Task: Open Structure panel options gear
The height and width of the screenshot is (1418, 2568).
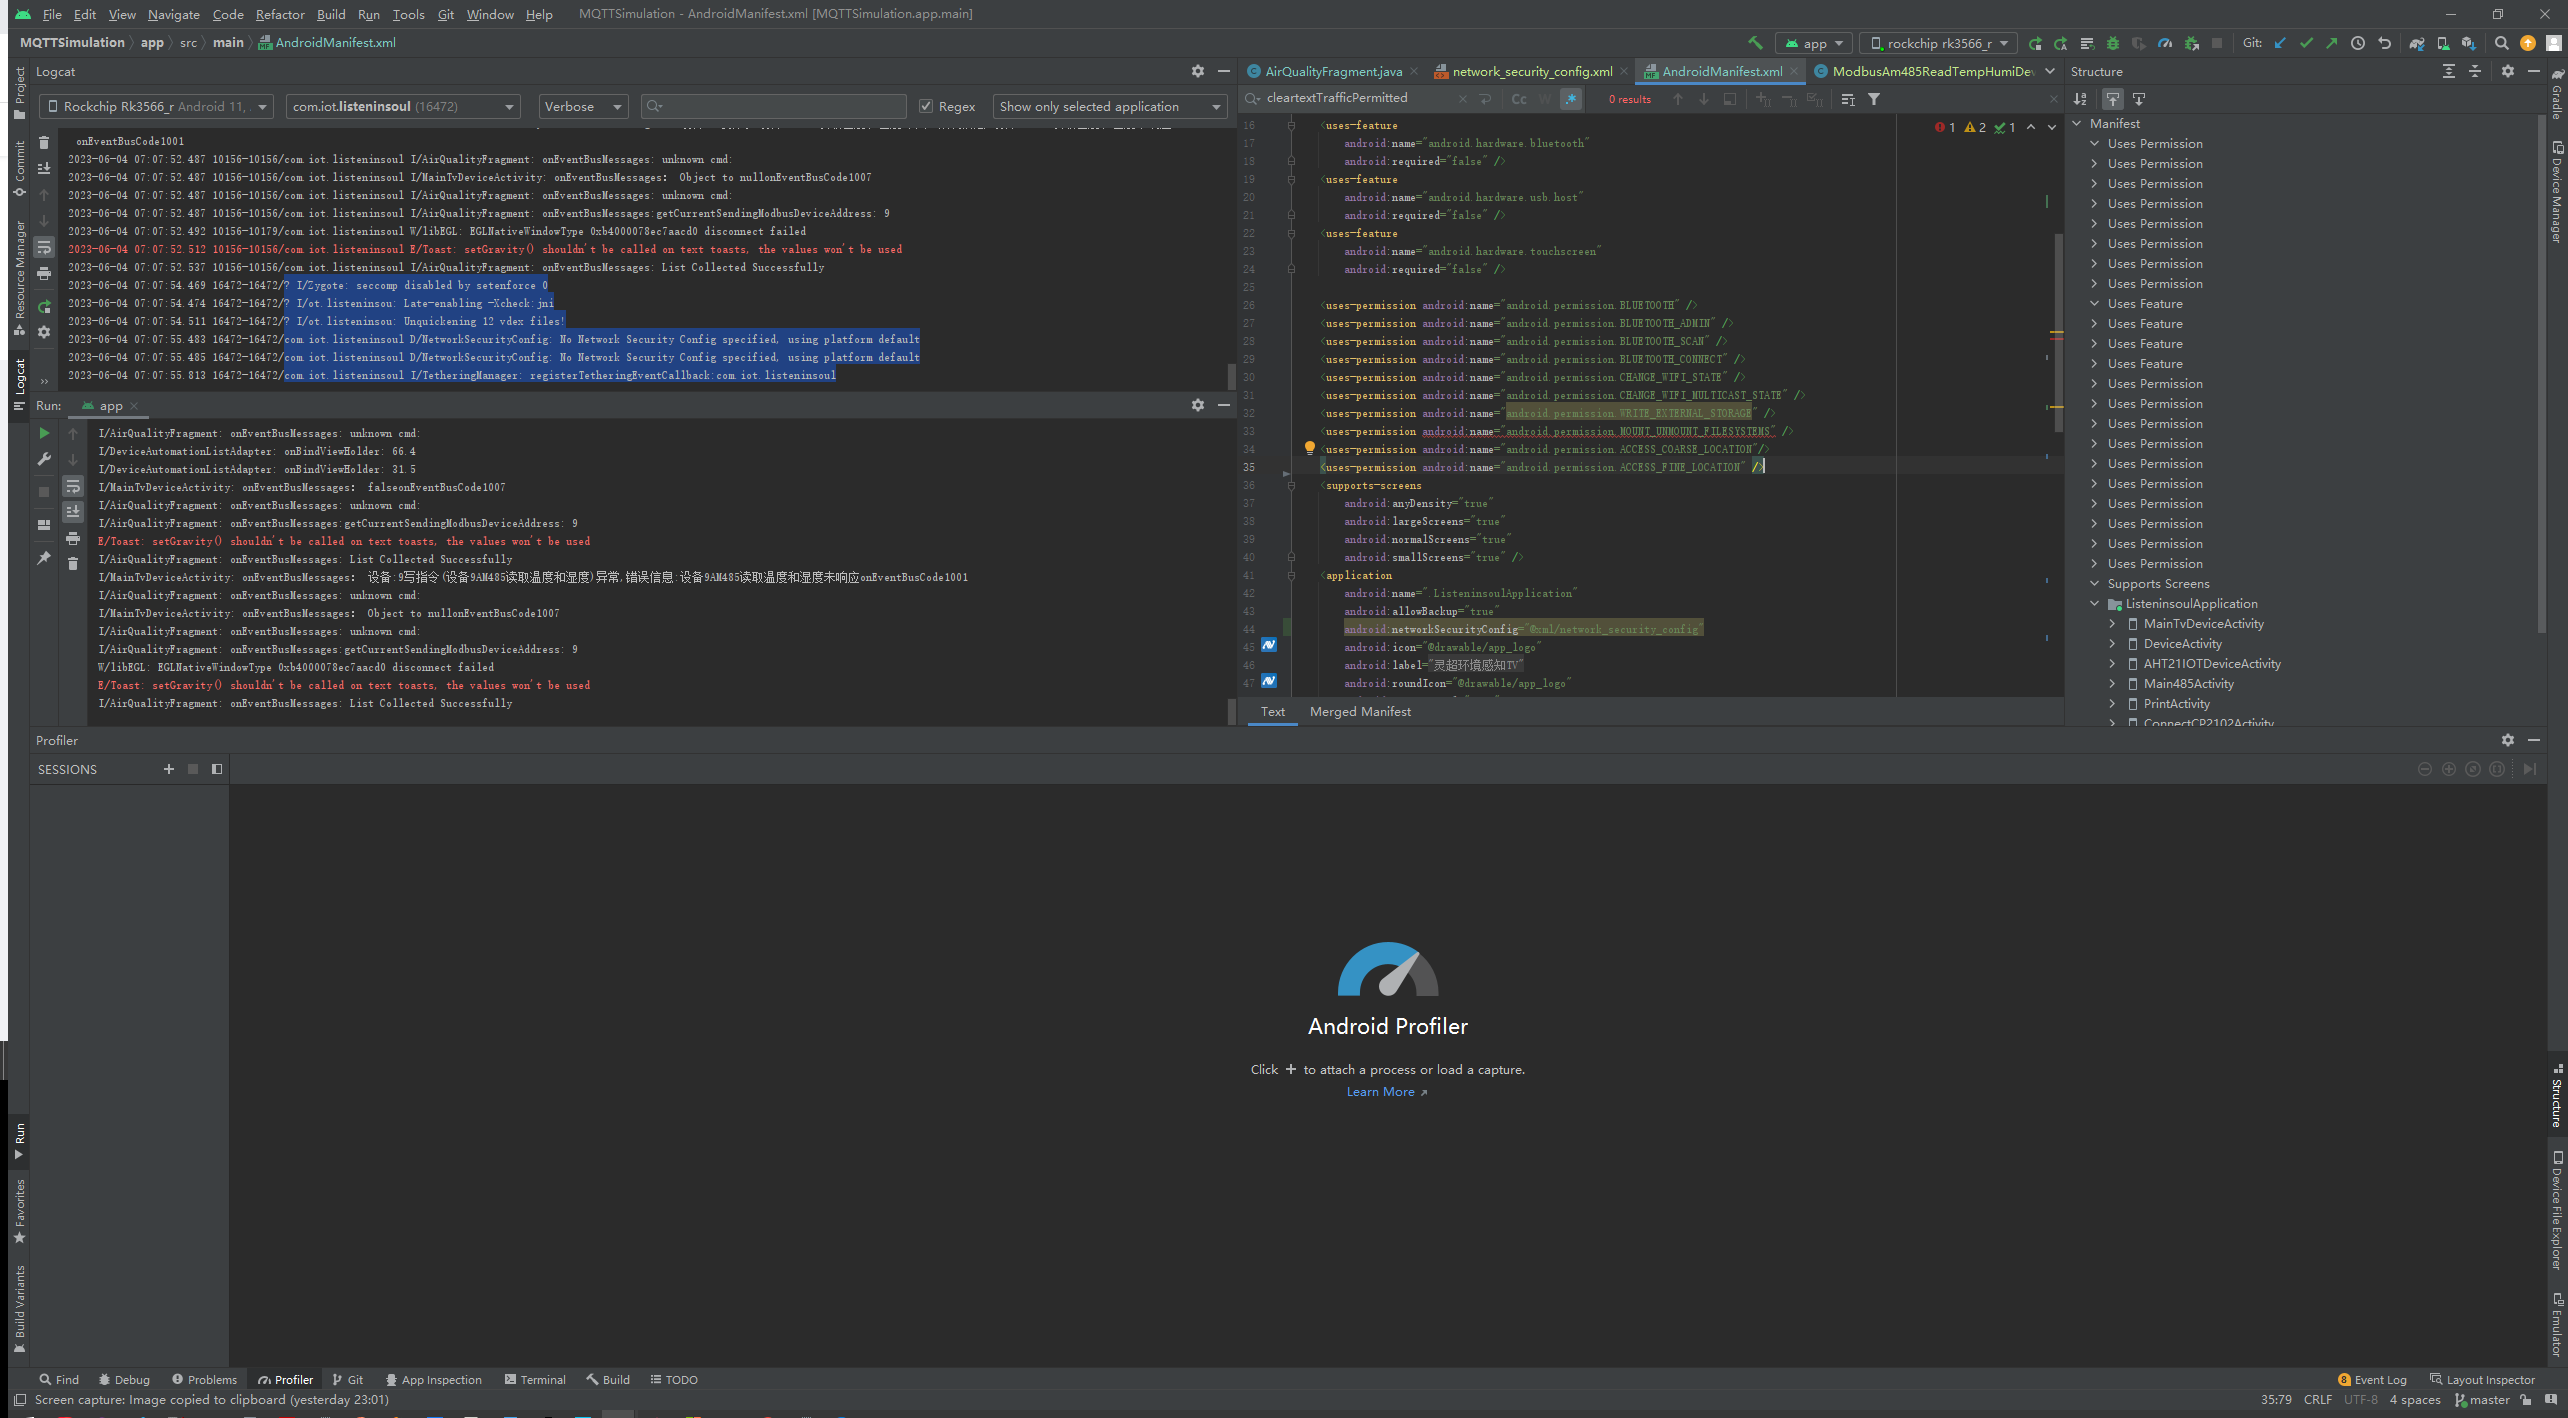Action: (2507, 71)
